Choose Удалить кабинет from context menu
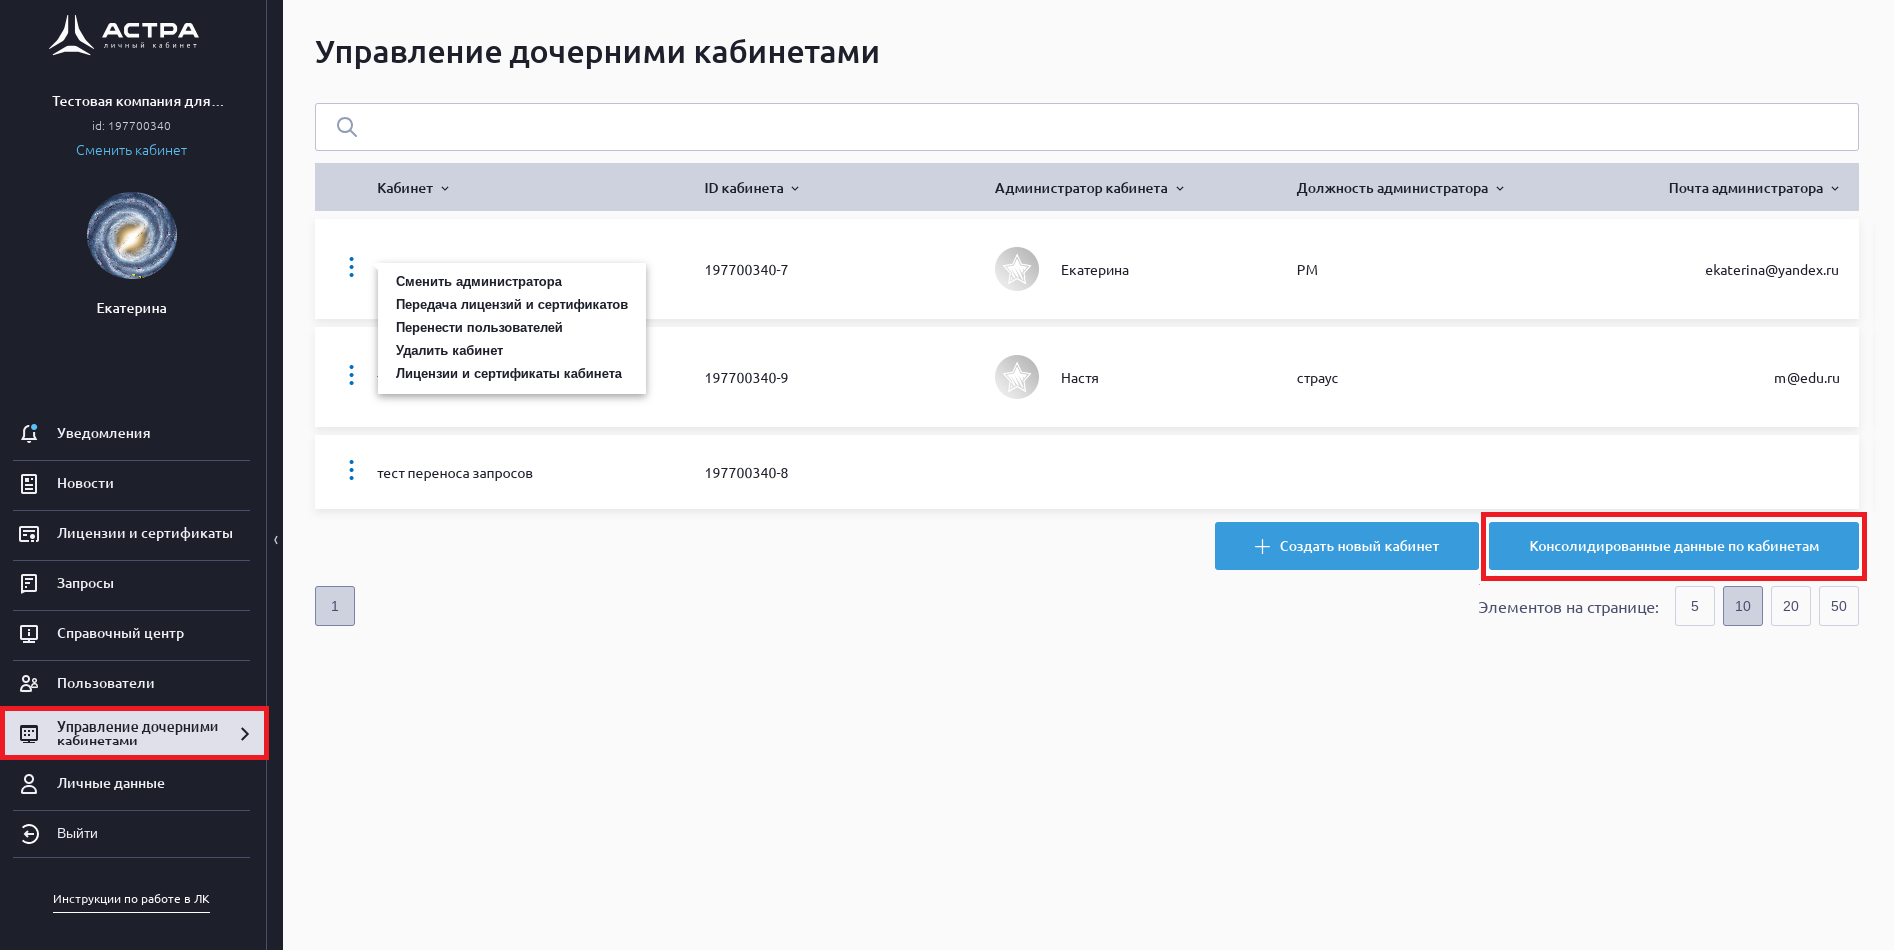 (x=449, y=351)
